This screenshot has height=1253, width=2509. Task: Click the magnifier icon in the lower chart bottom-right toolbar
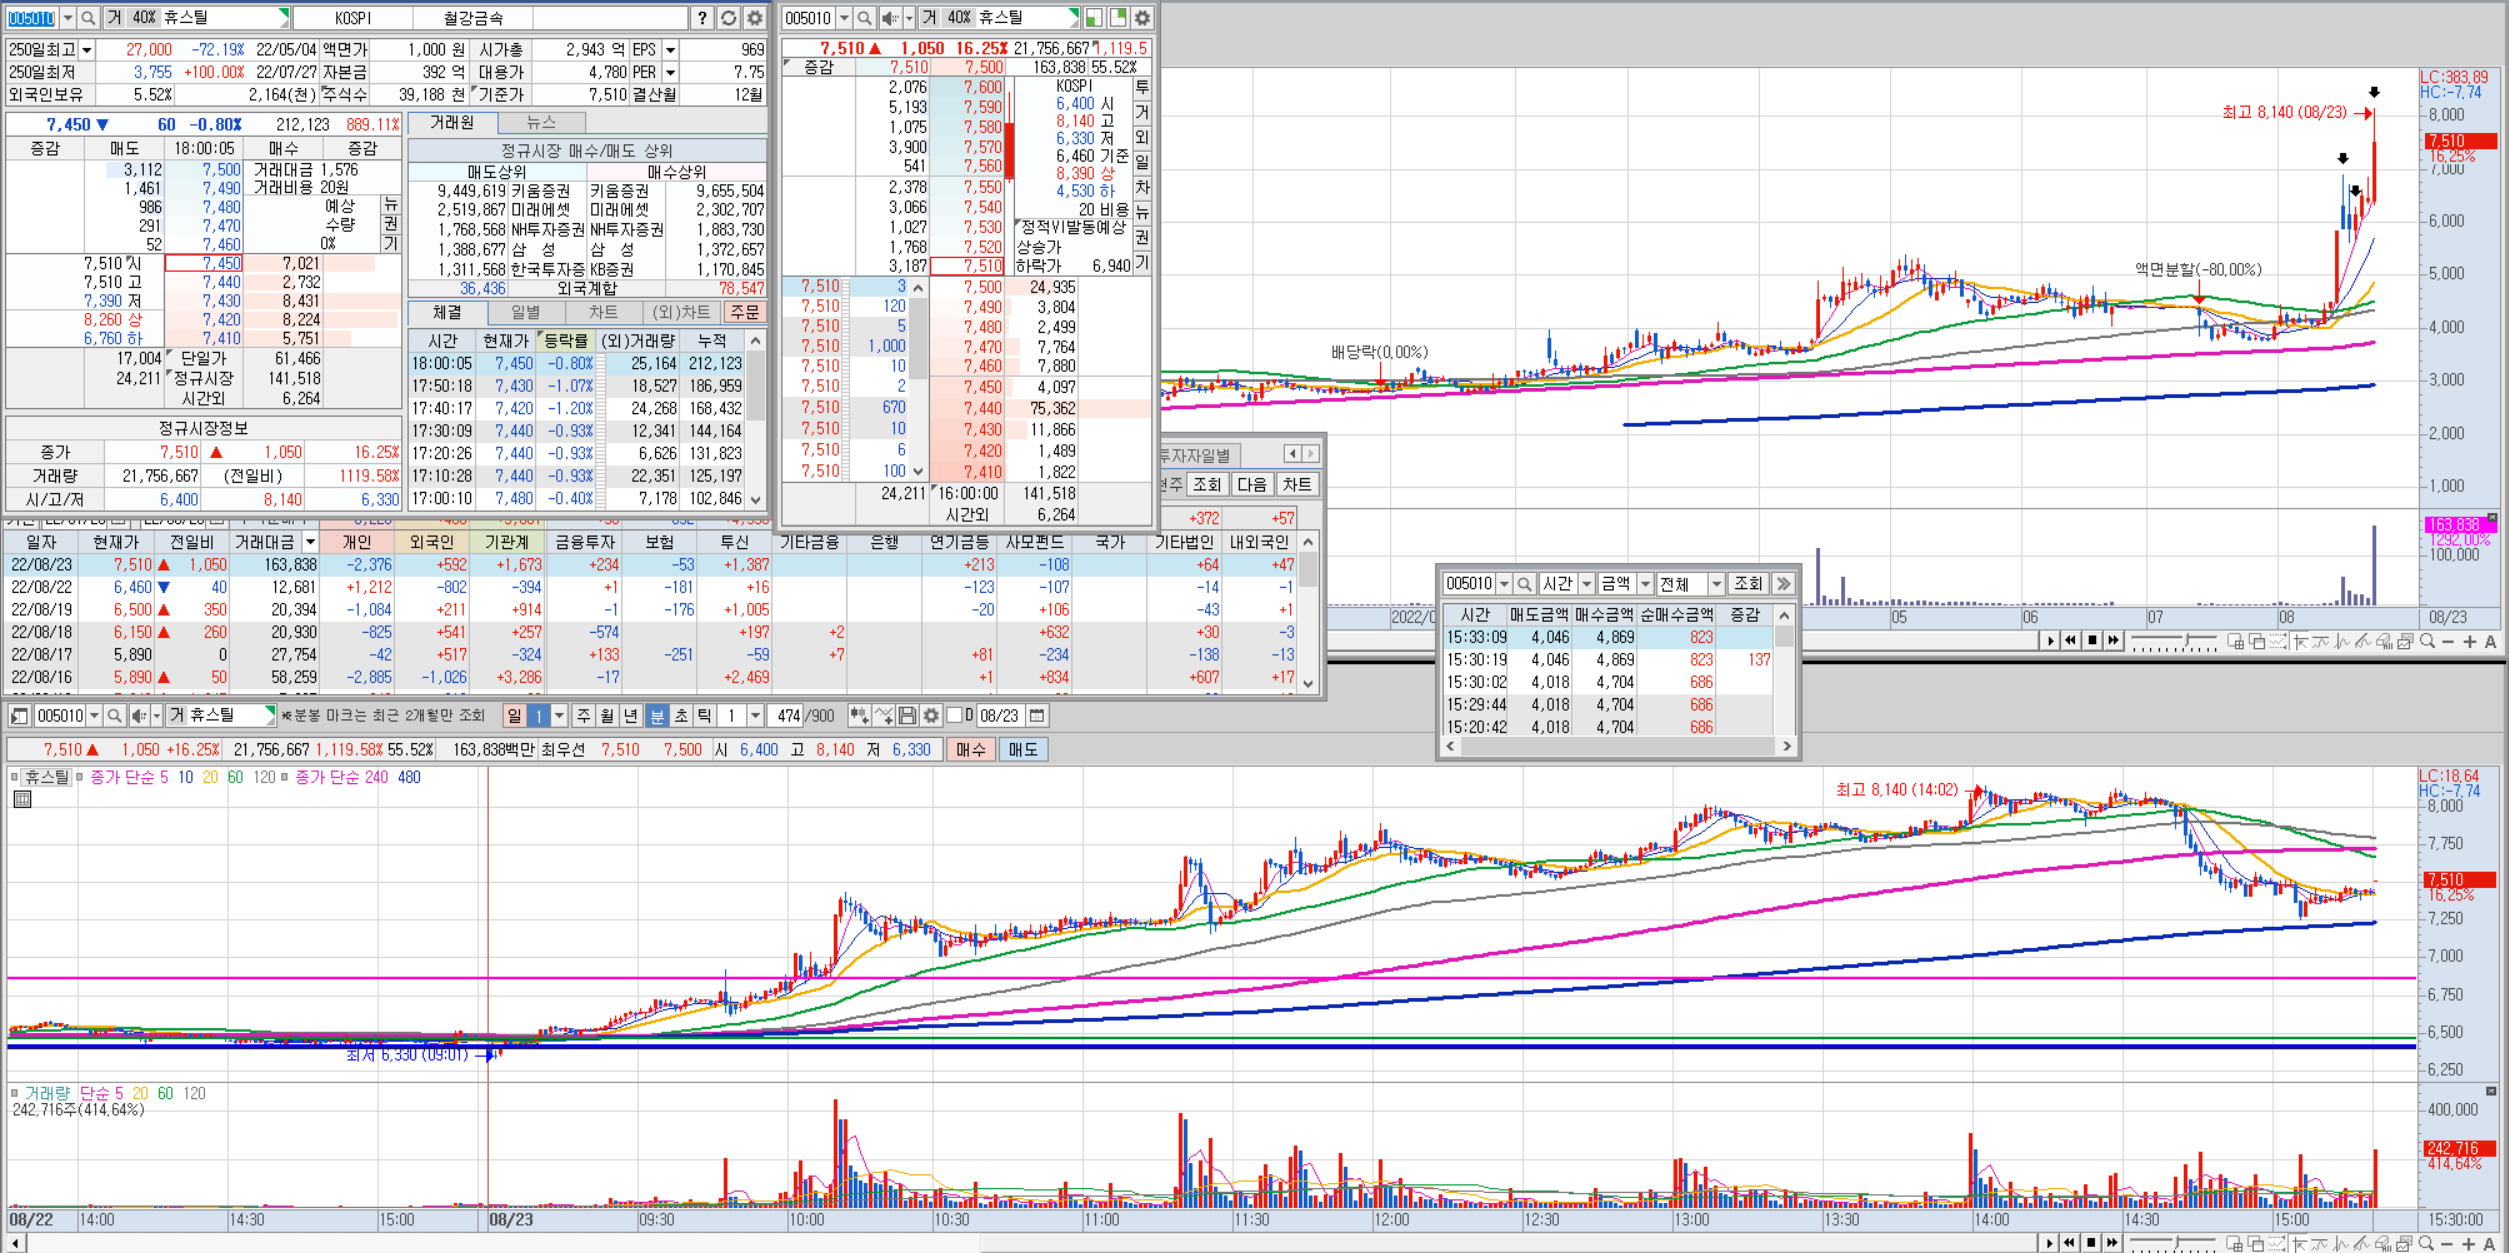point(2427,1244)
